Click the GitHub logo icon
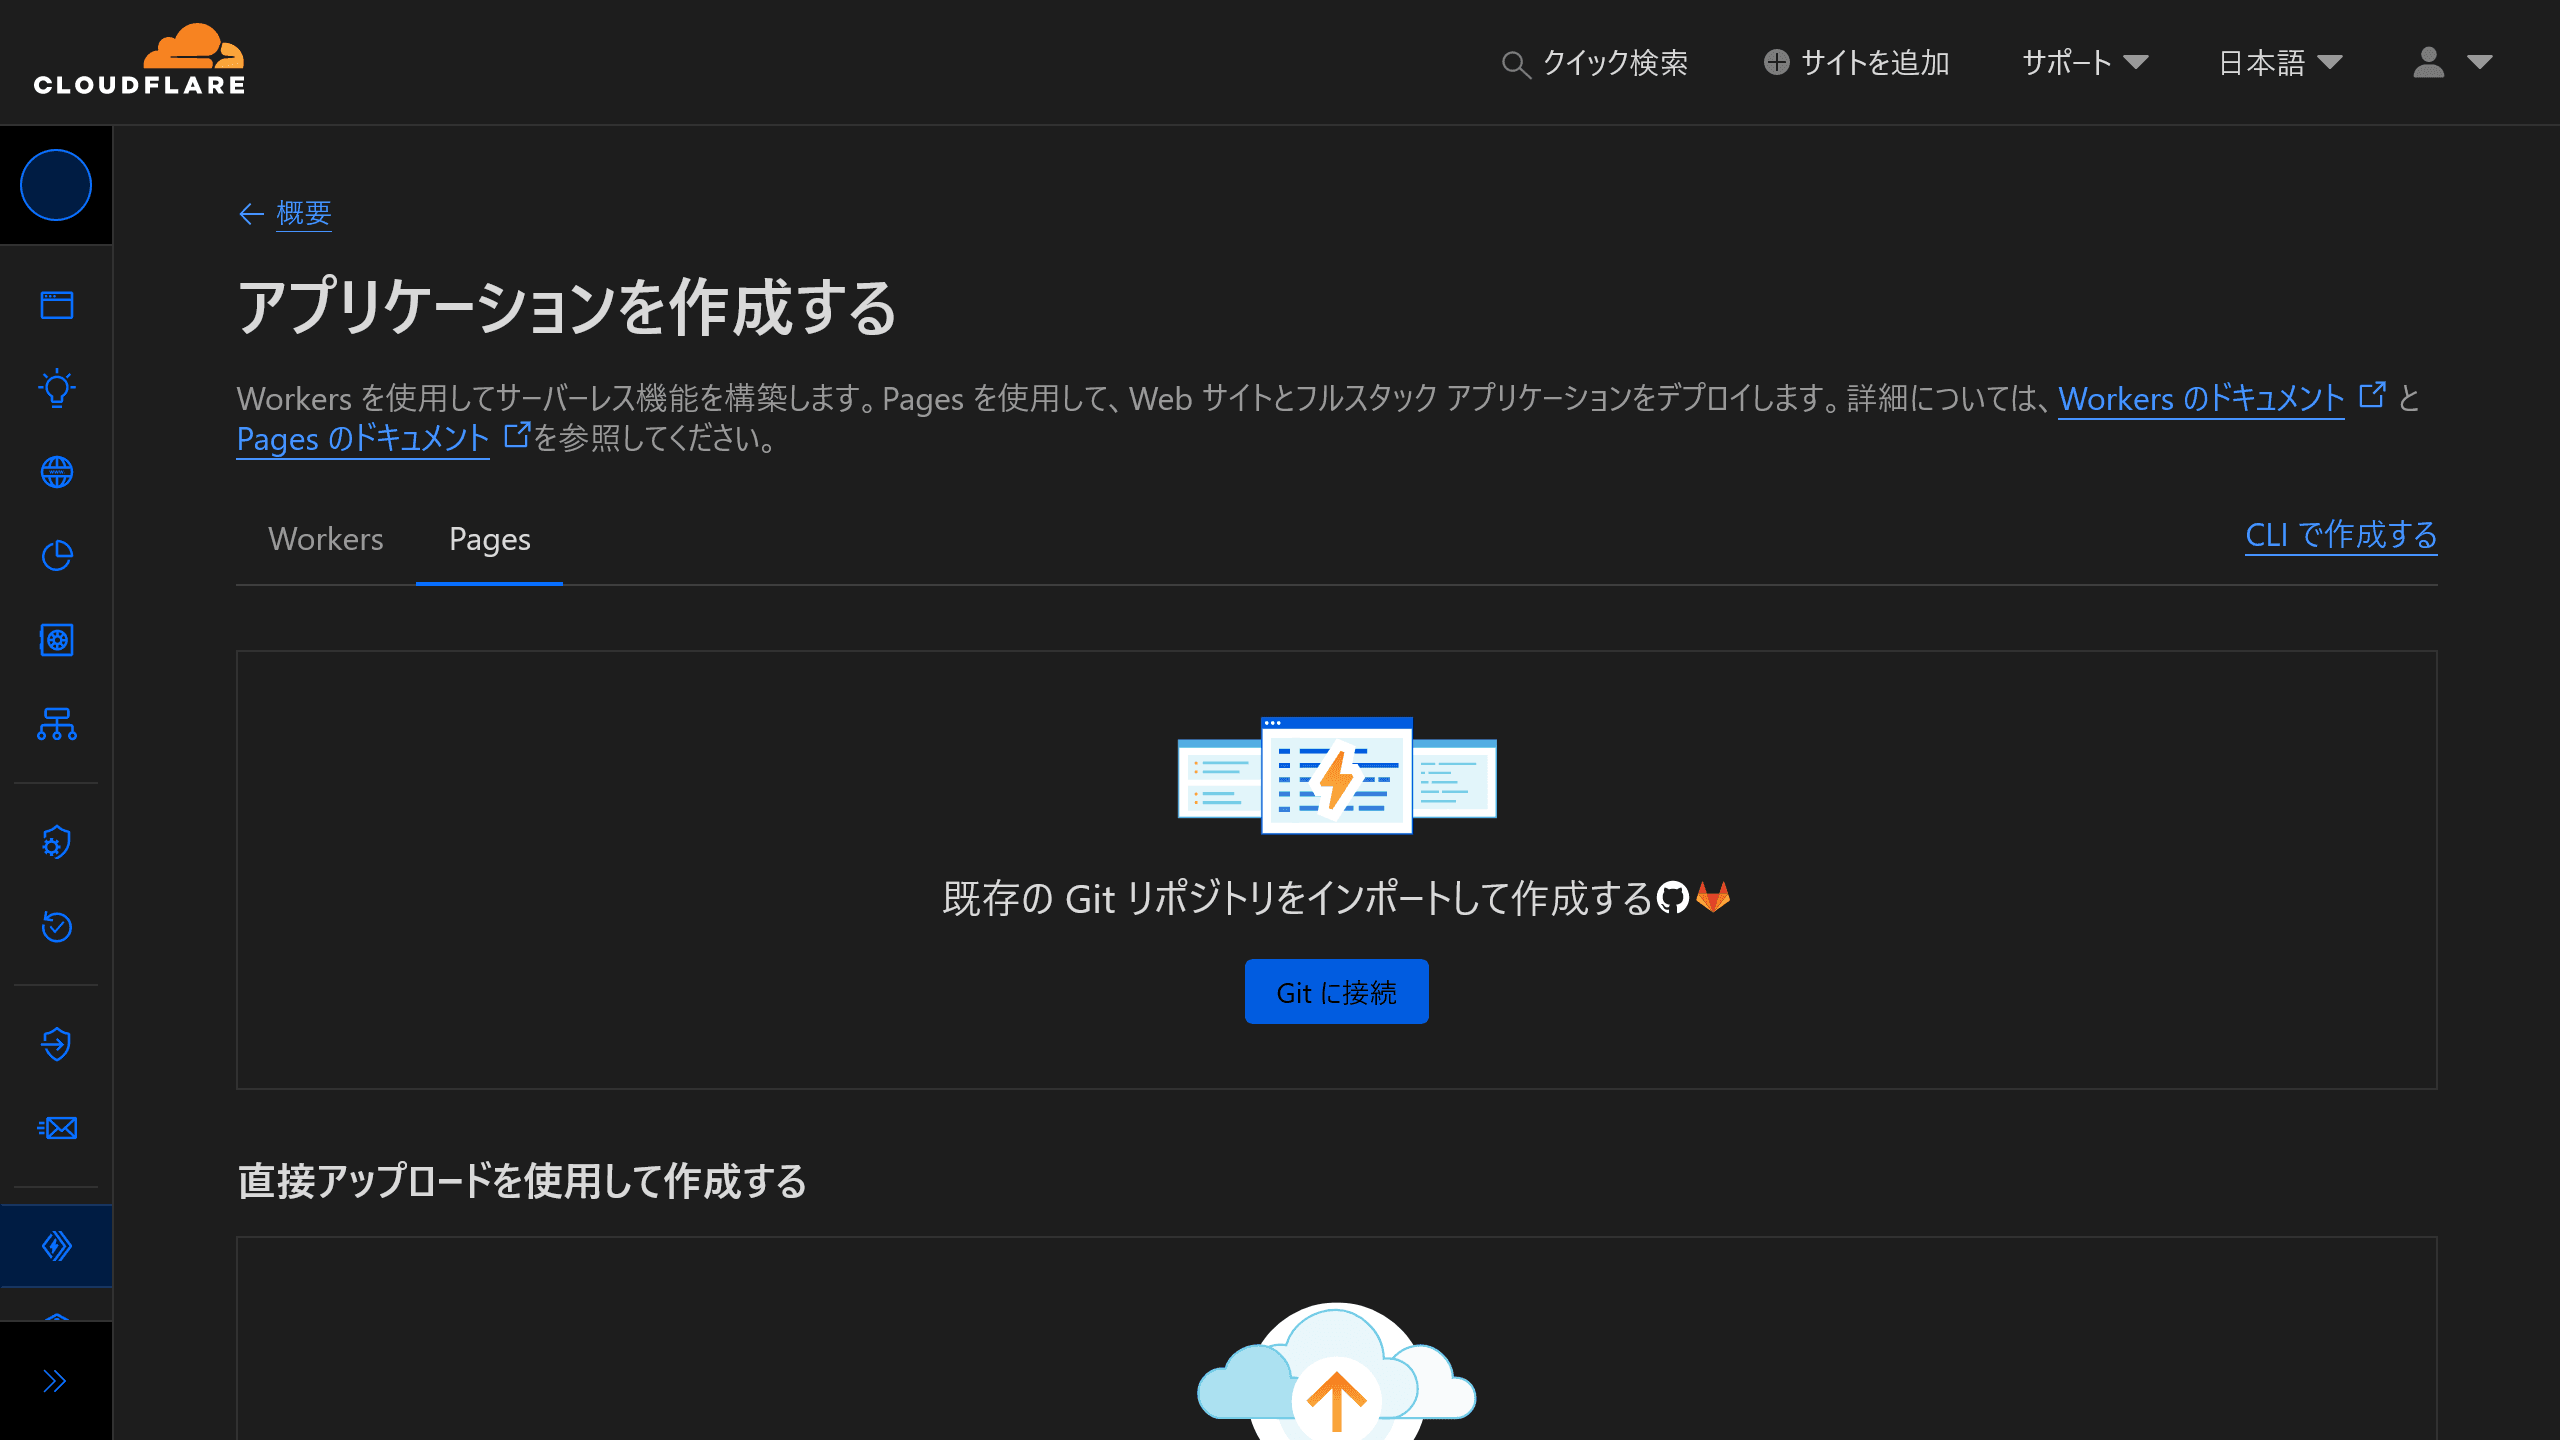 click(1673, 897)
